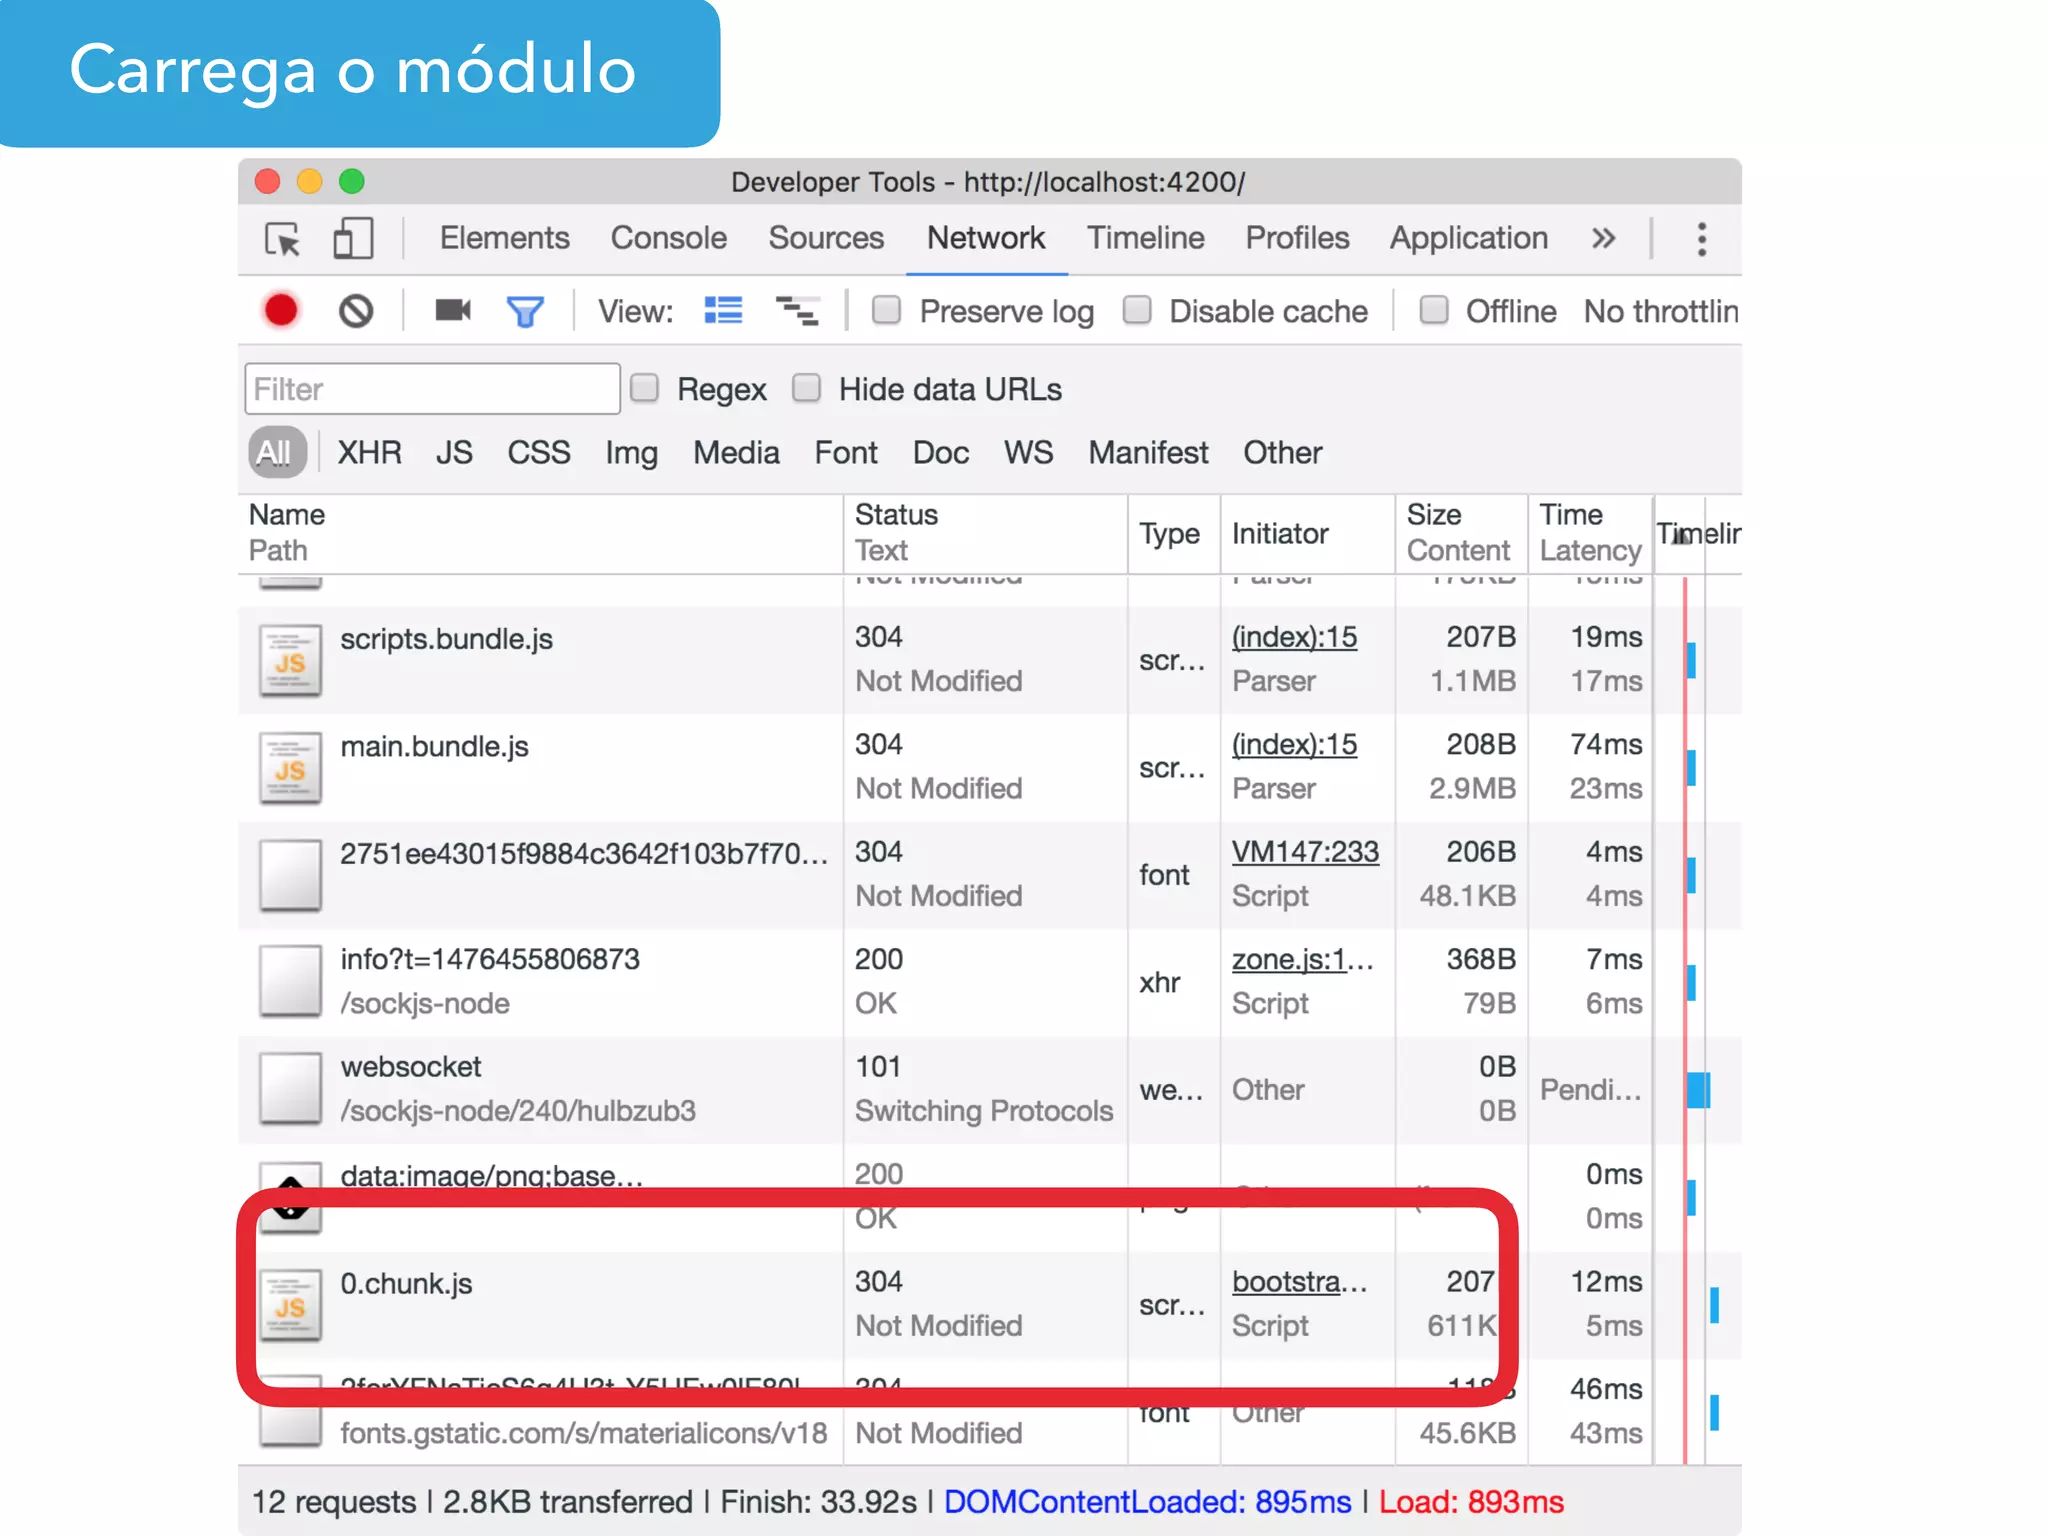
Task: Filter requests by Doc
Action: tap(941, 453)
